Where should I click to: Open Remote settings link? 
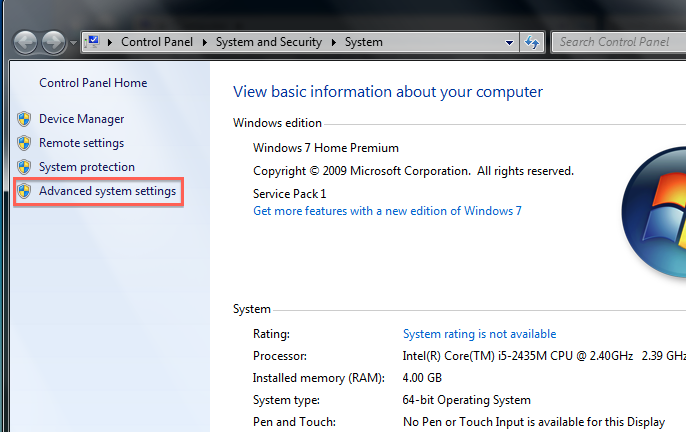coord(81,143)
